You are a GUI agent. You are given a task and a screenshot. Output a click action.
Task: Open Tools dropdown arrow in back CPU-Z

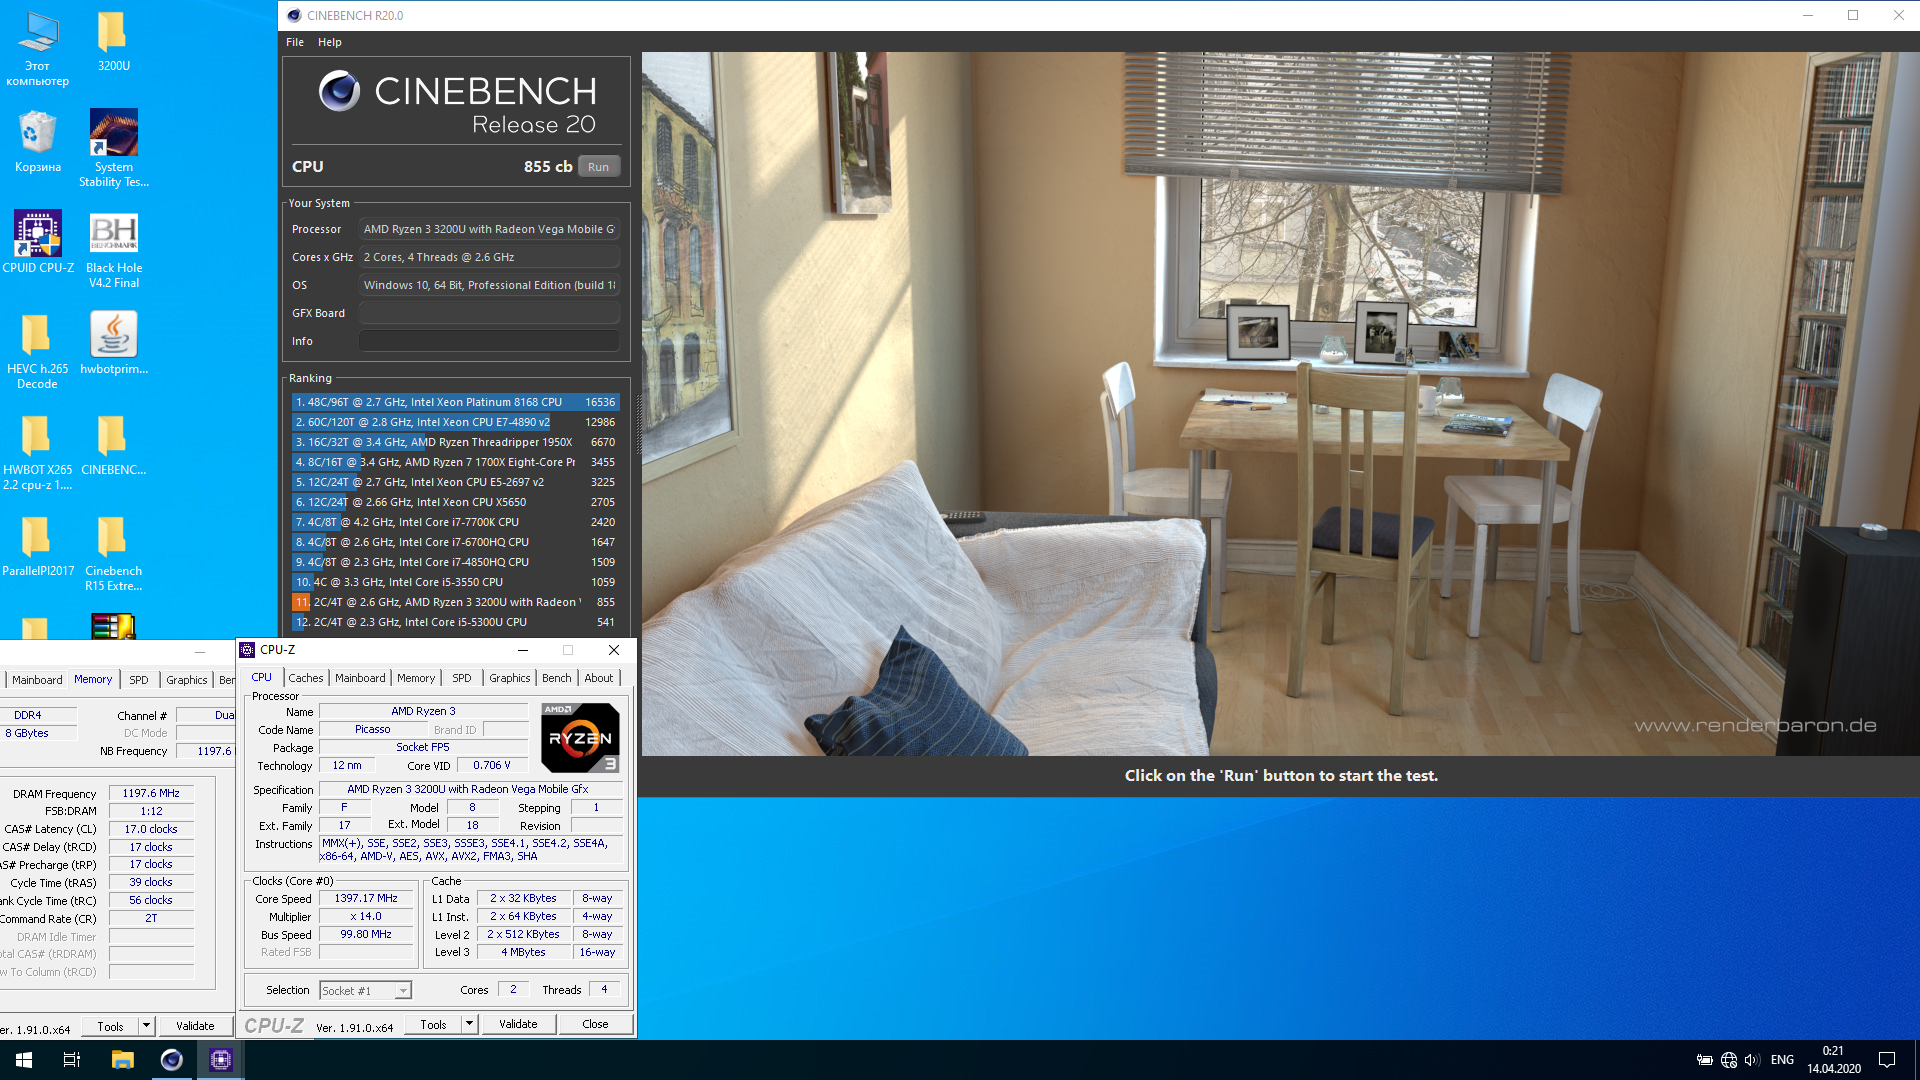(146, 1026)
